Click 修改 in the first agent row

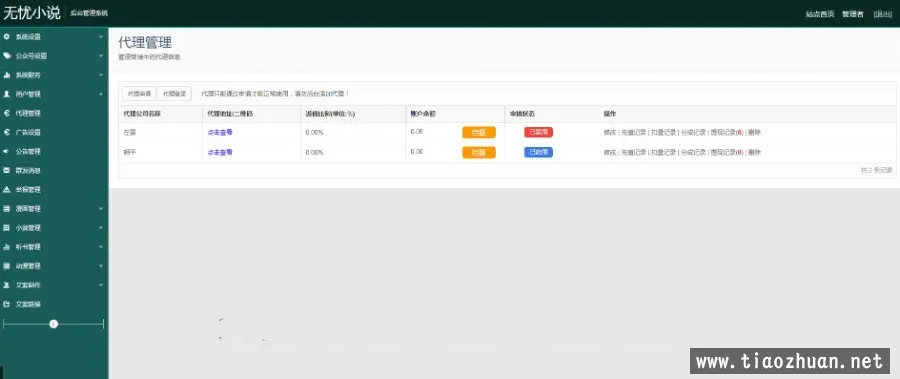coord(610,133)
